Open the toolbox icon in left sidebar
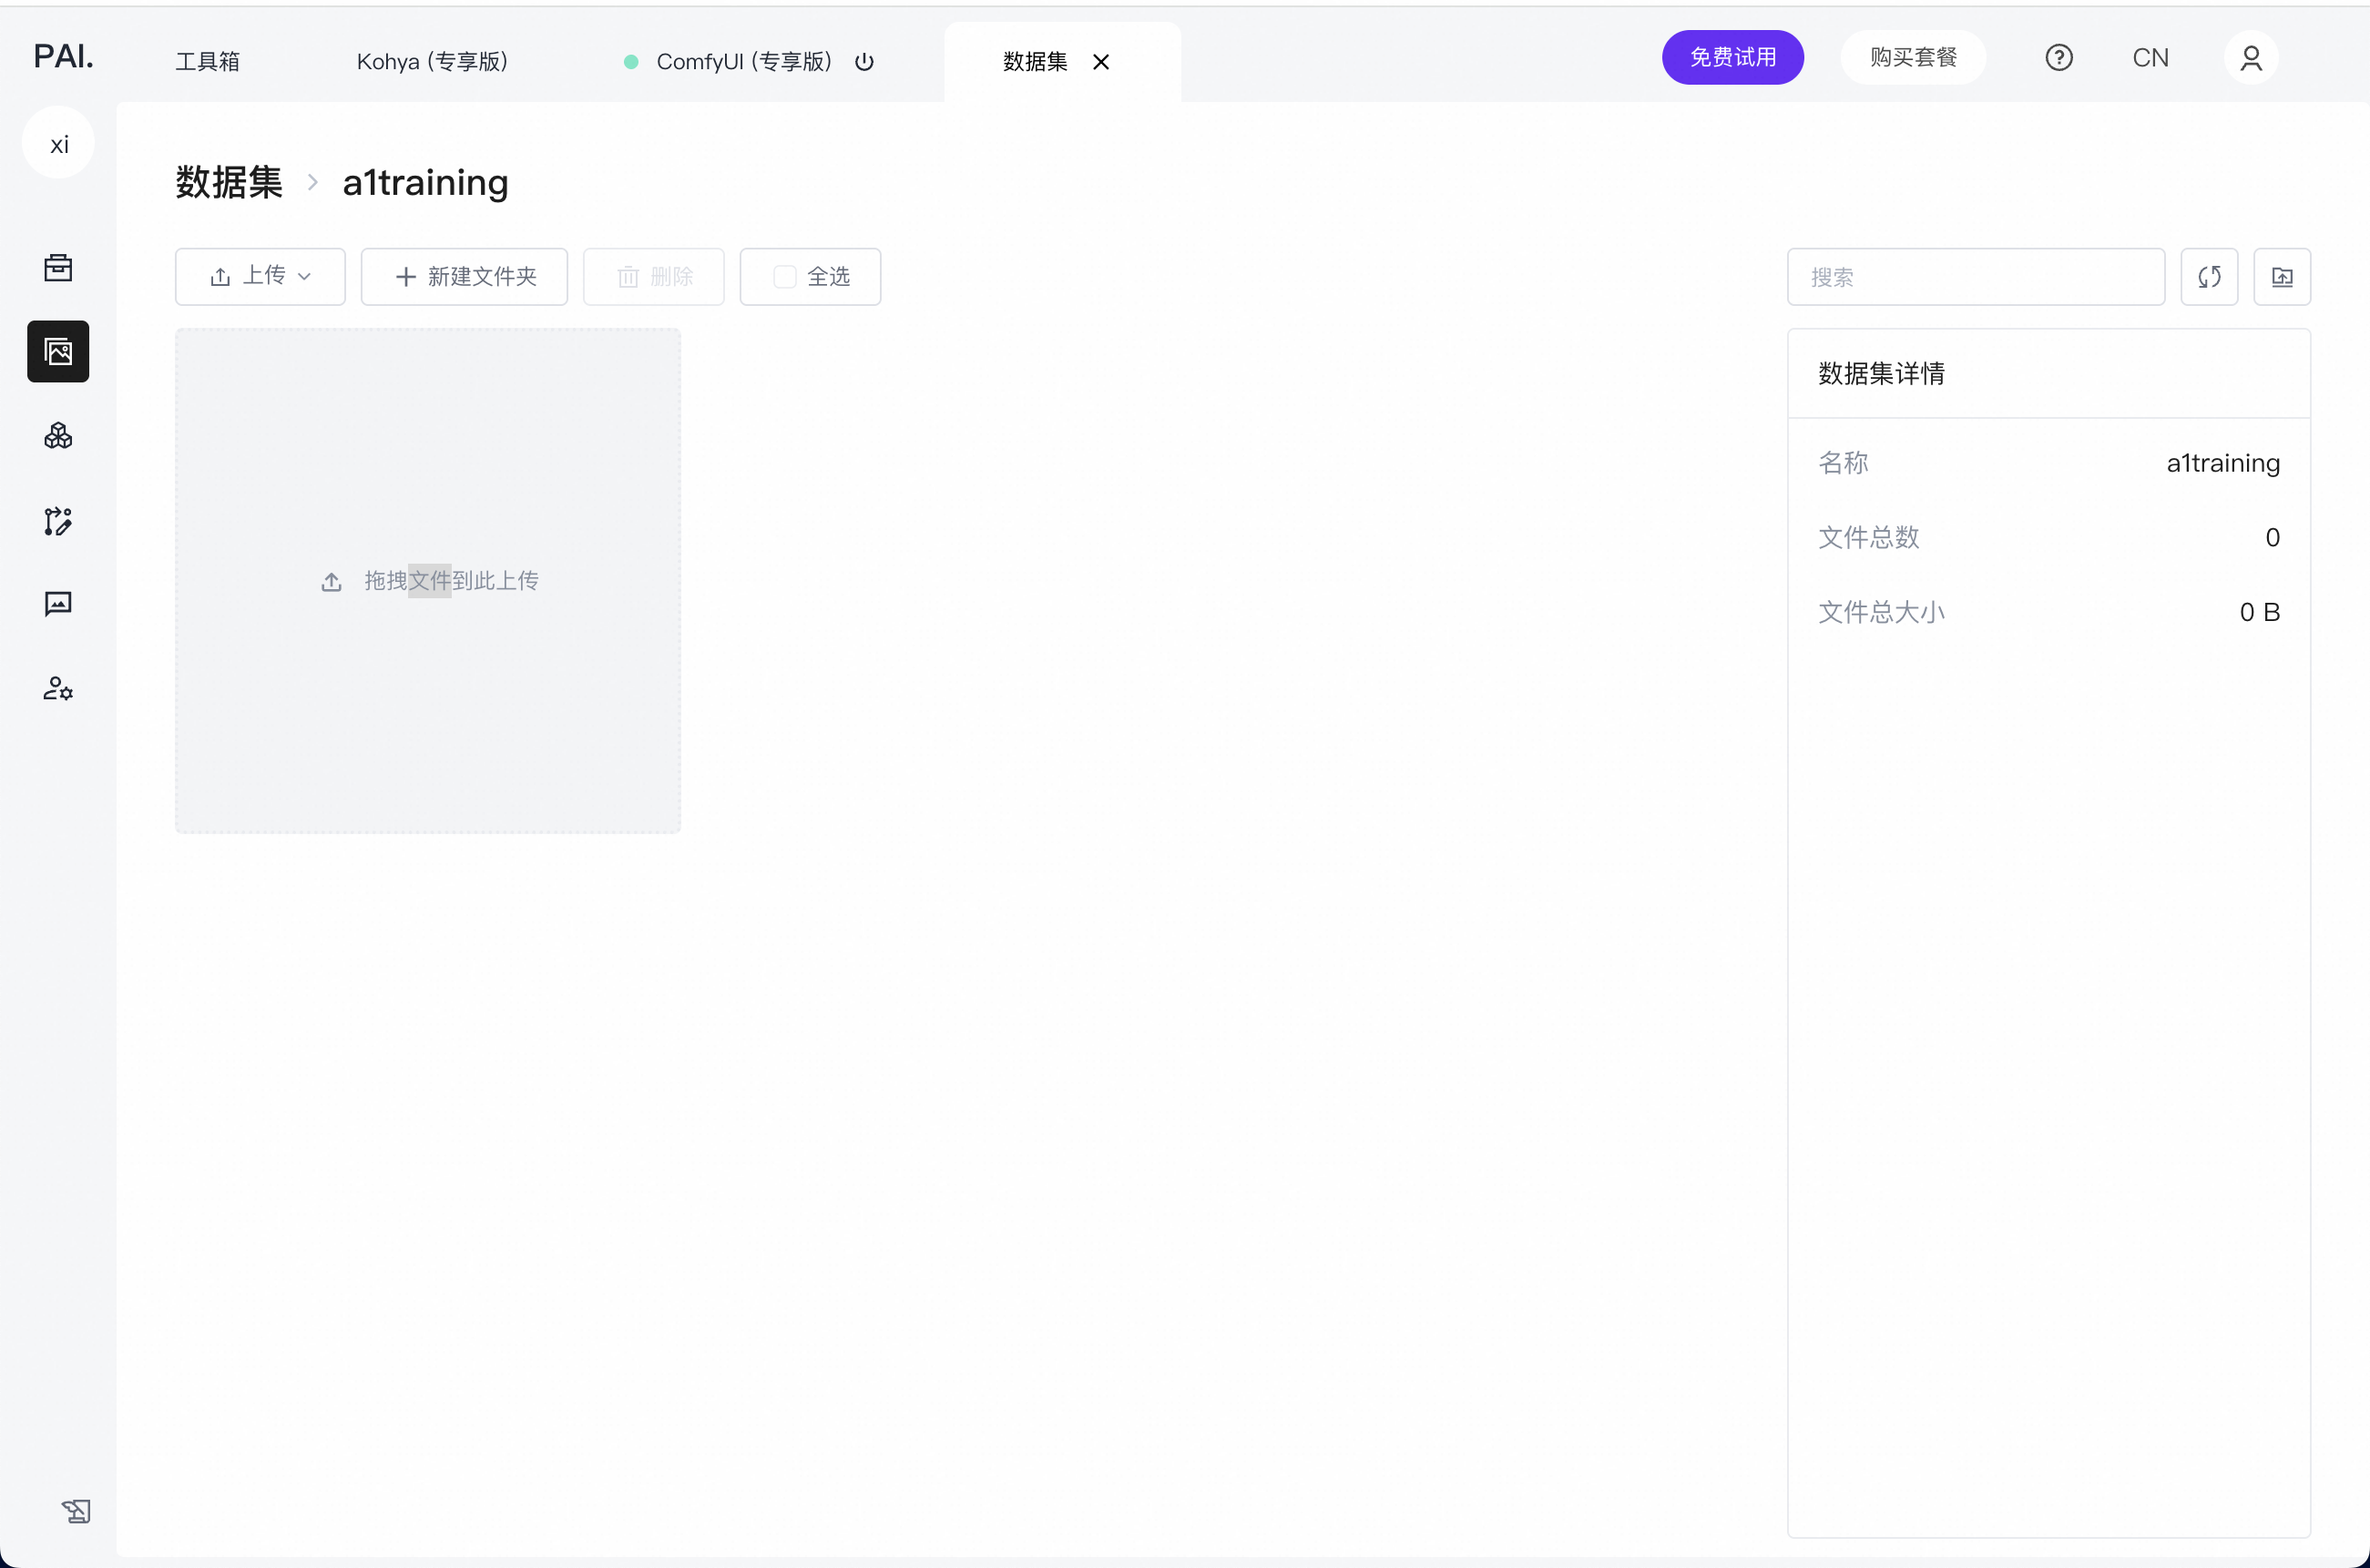The width and height of the screenshot is (2370, 1568). pos(58,267)
